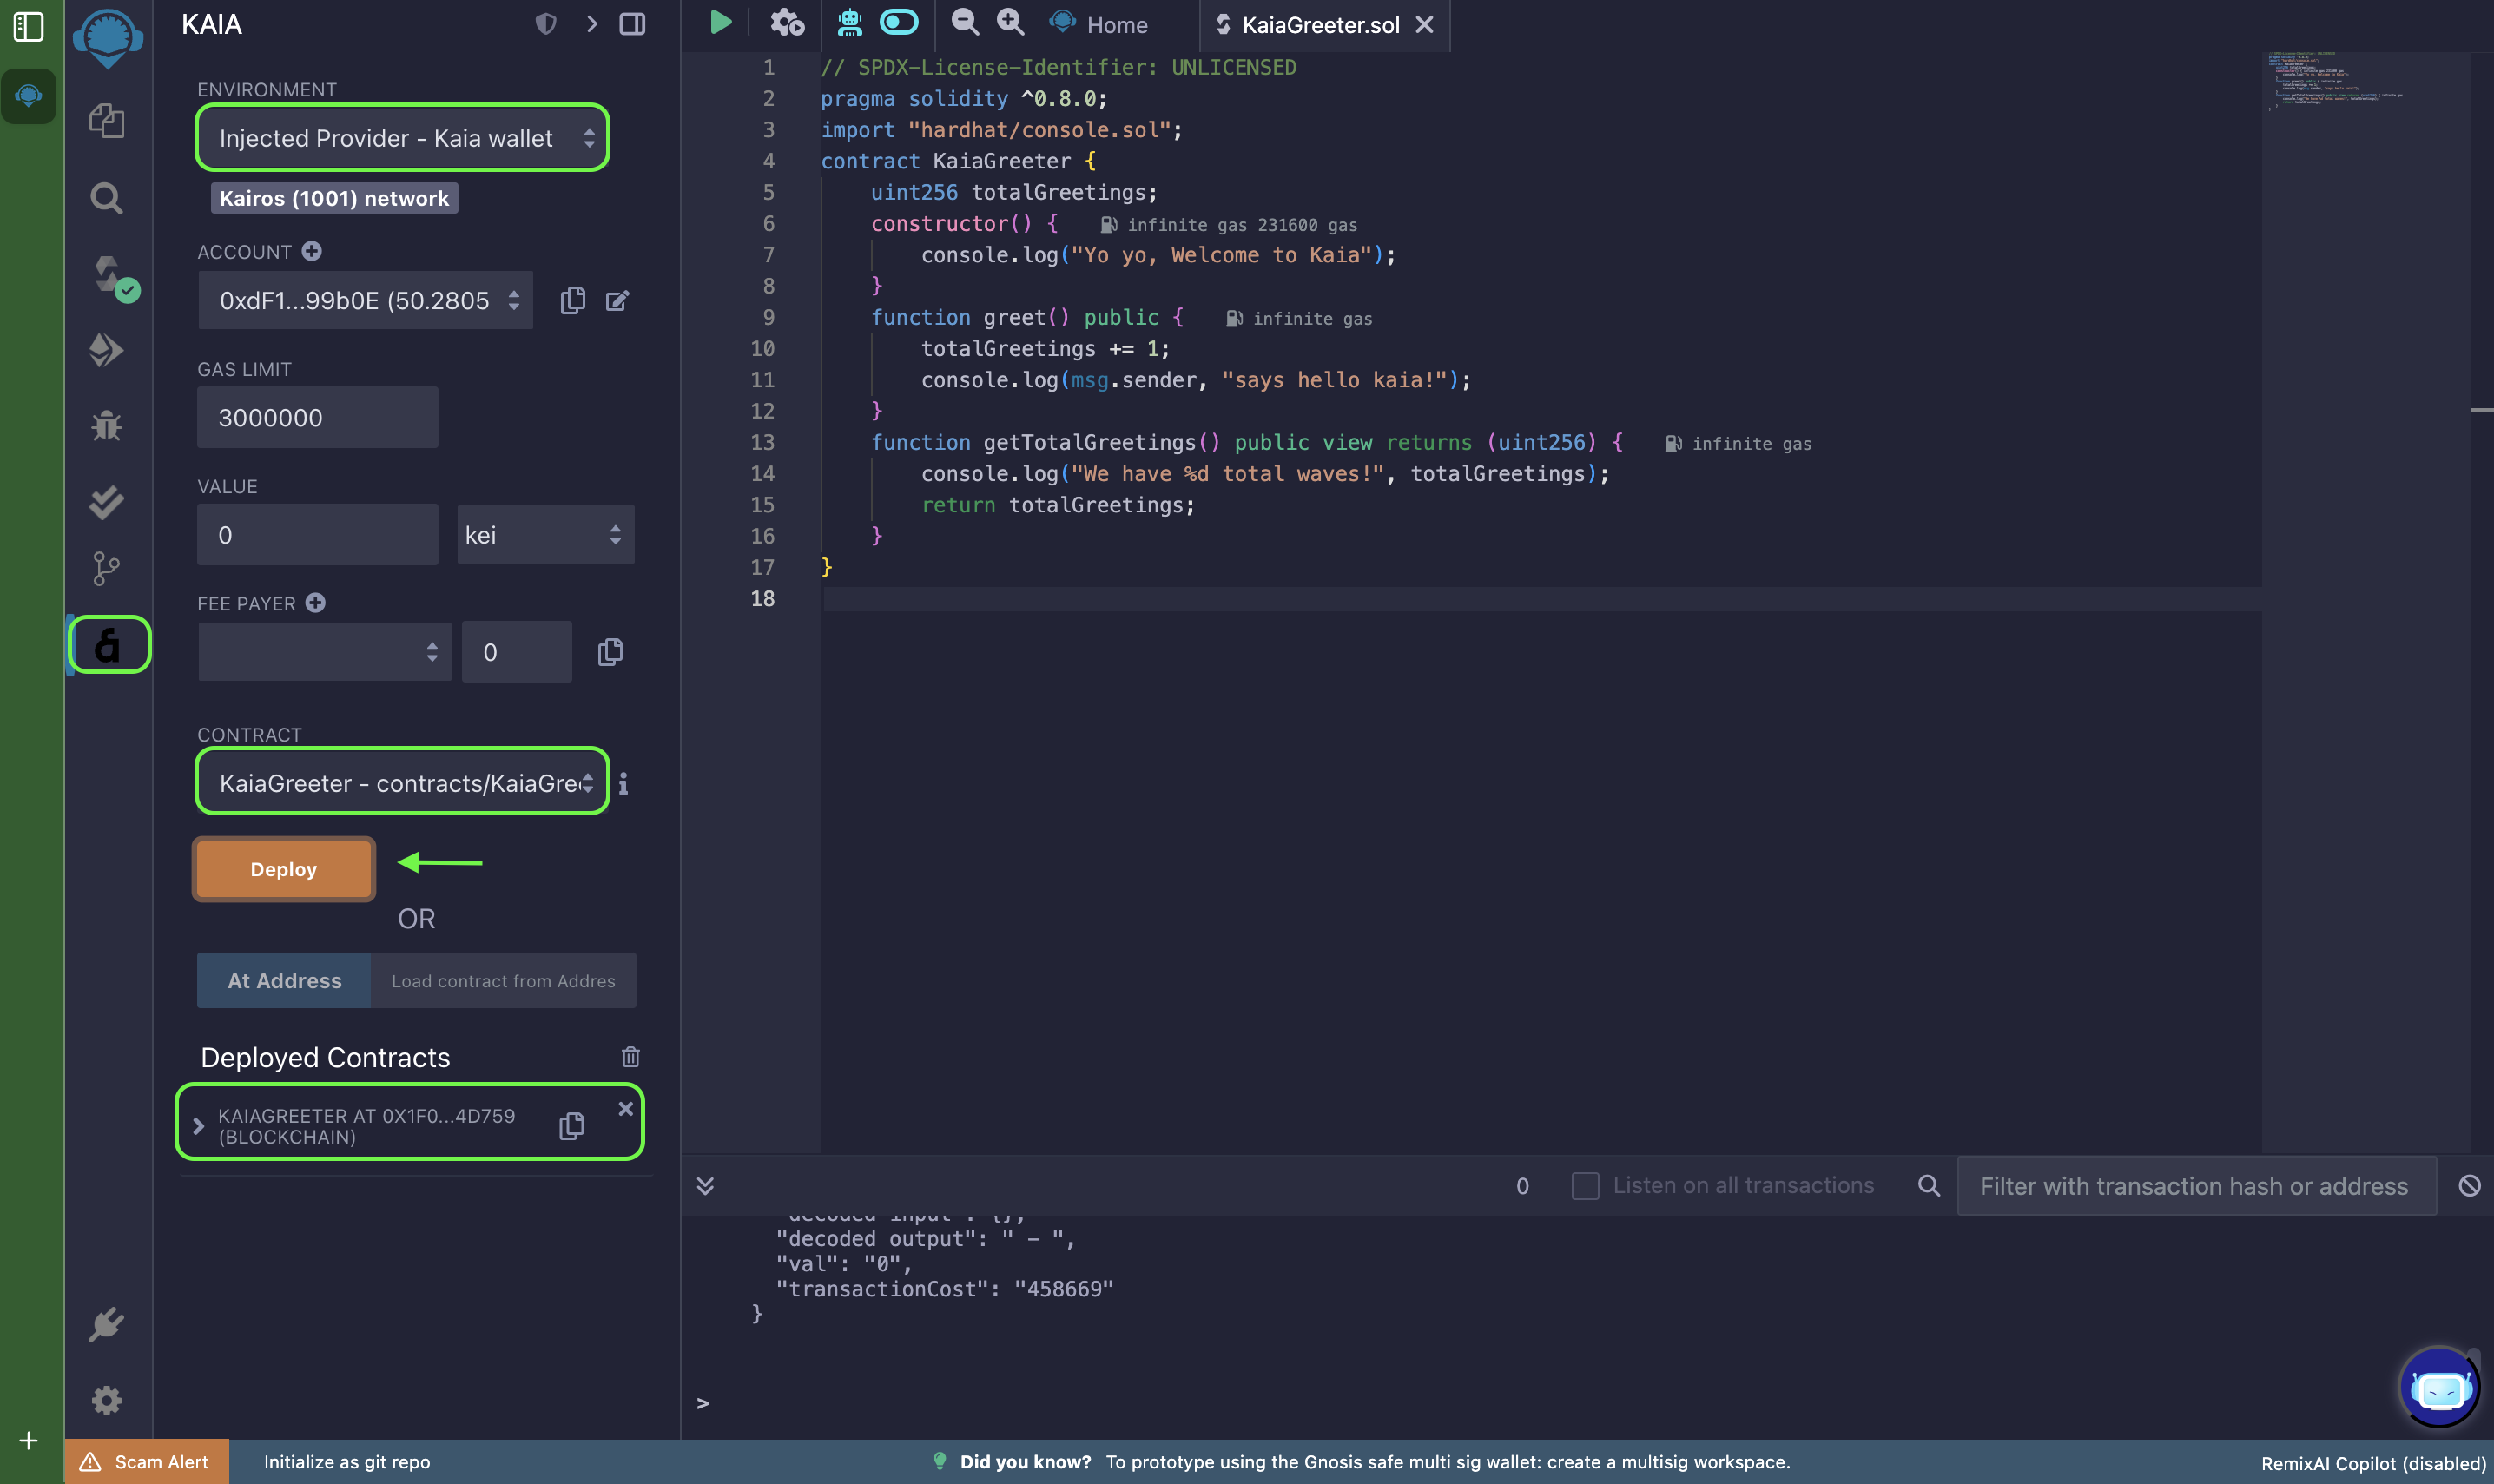
Task: Remove the deployed KAIAGREETER contract
Action: [626, 1109]
